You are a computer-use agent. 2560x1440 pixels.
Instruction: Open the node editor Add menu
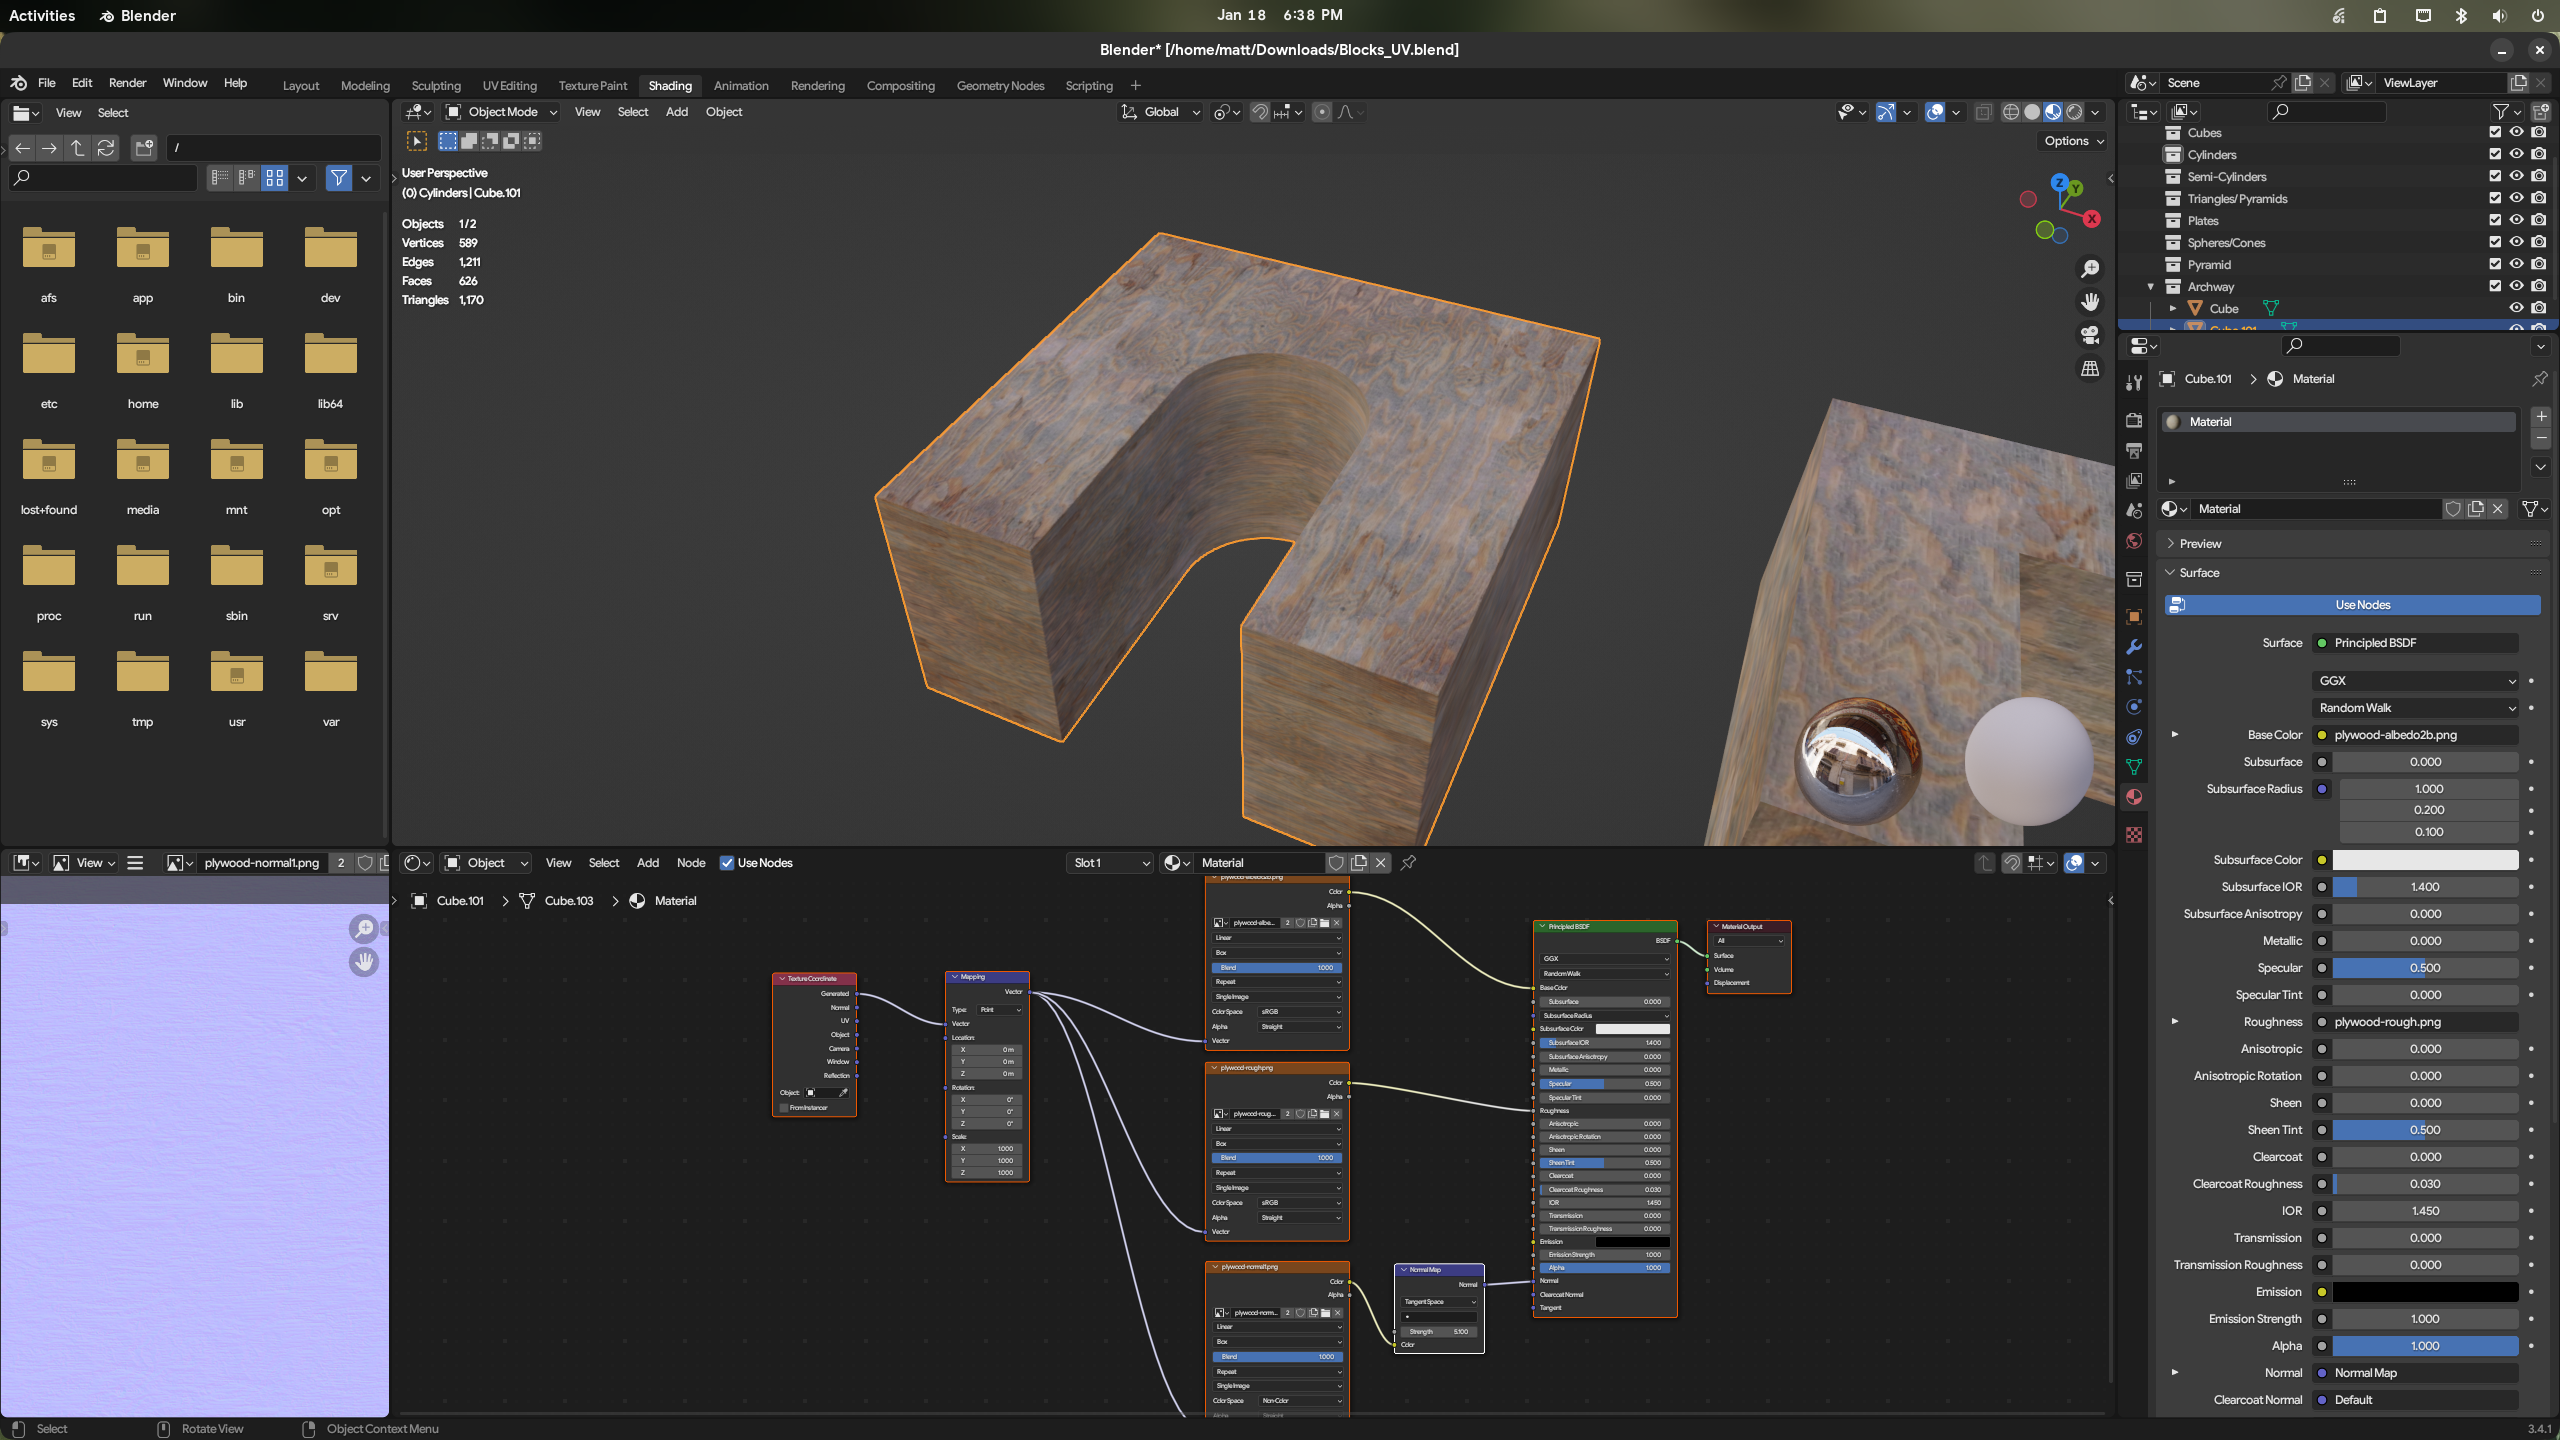pyautogui.click(x=648, y=863)
